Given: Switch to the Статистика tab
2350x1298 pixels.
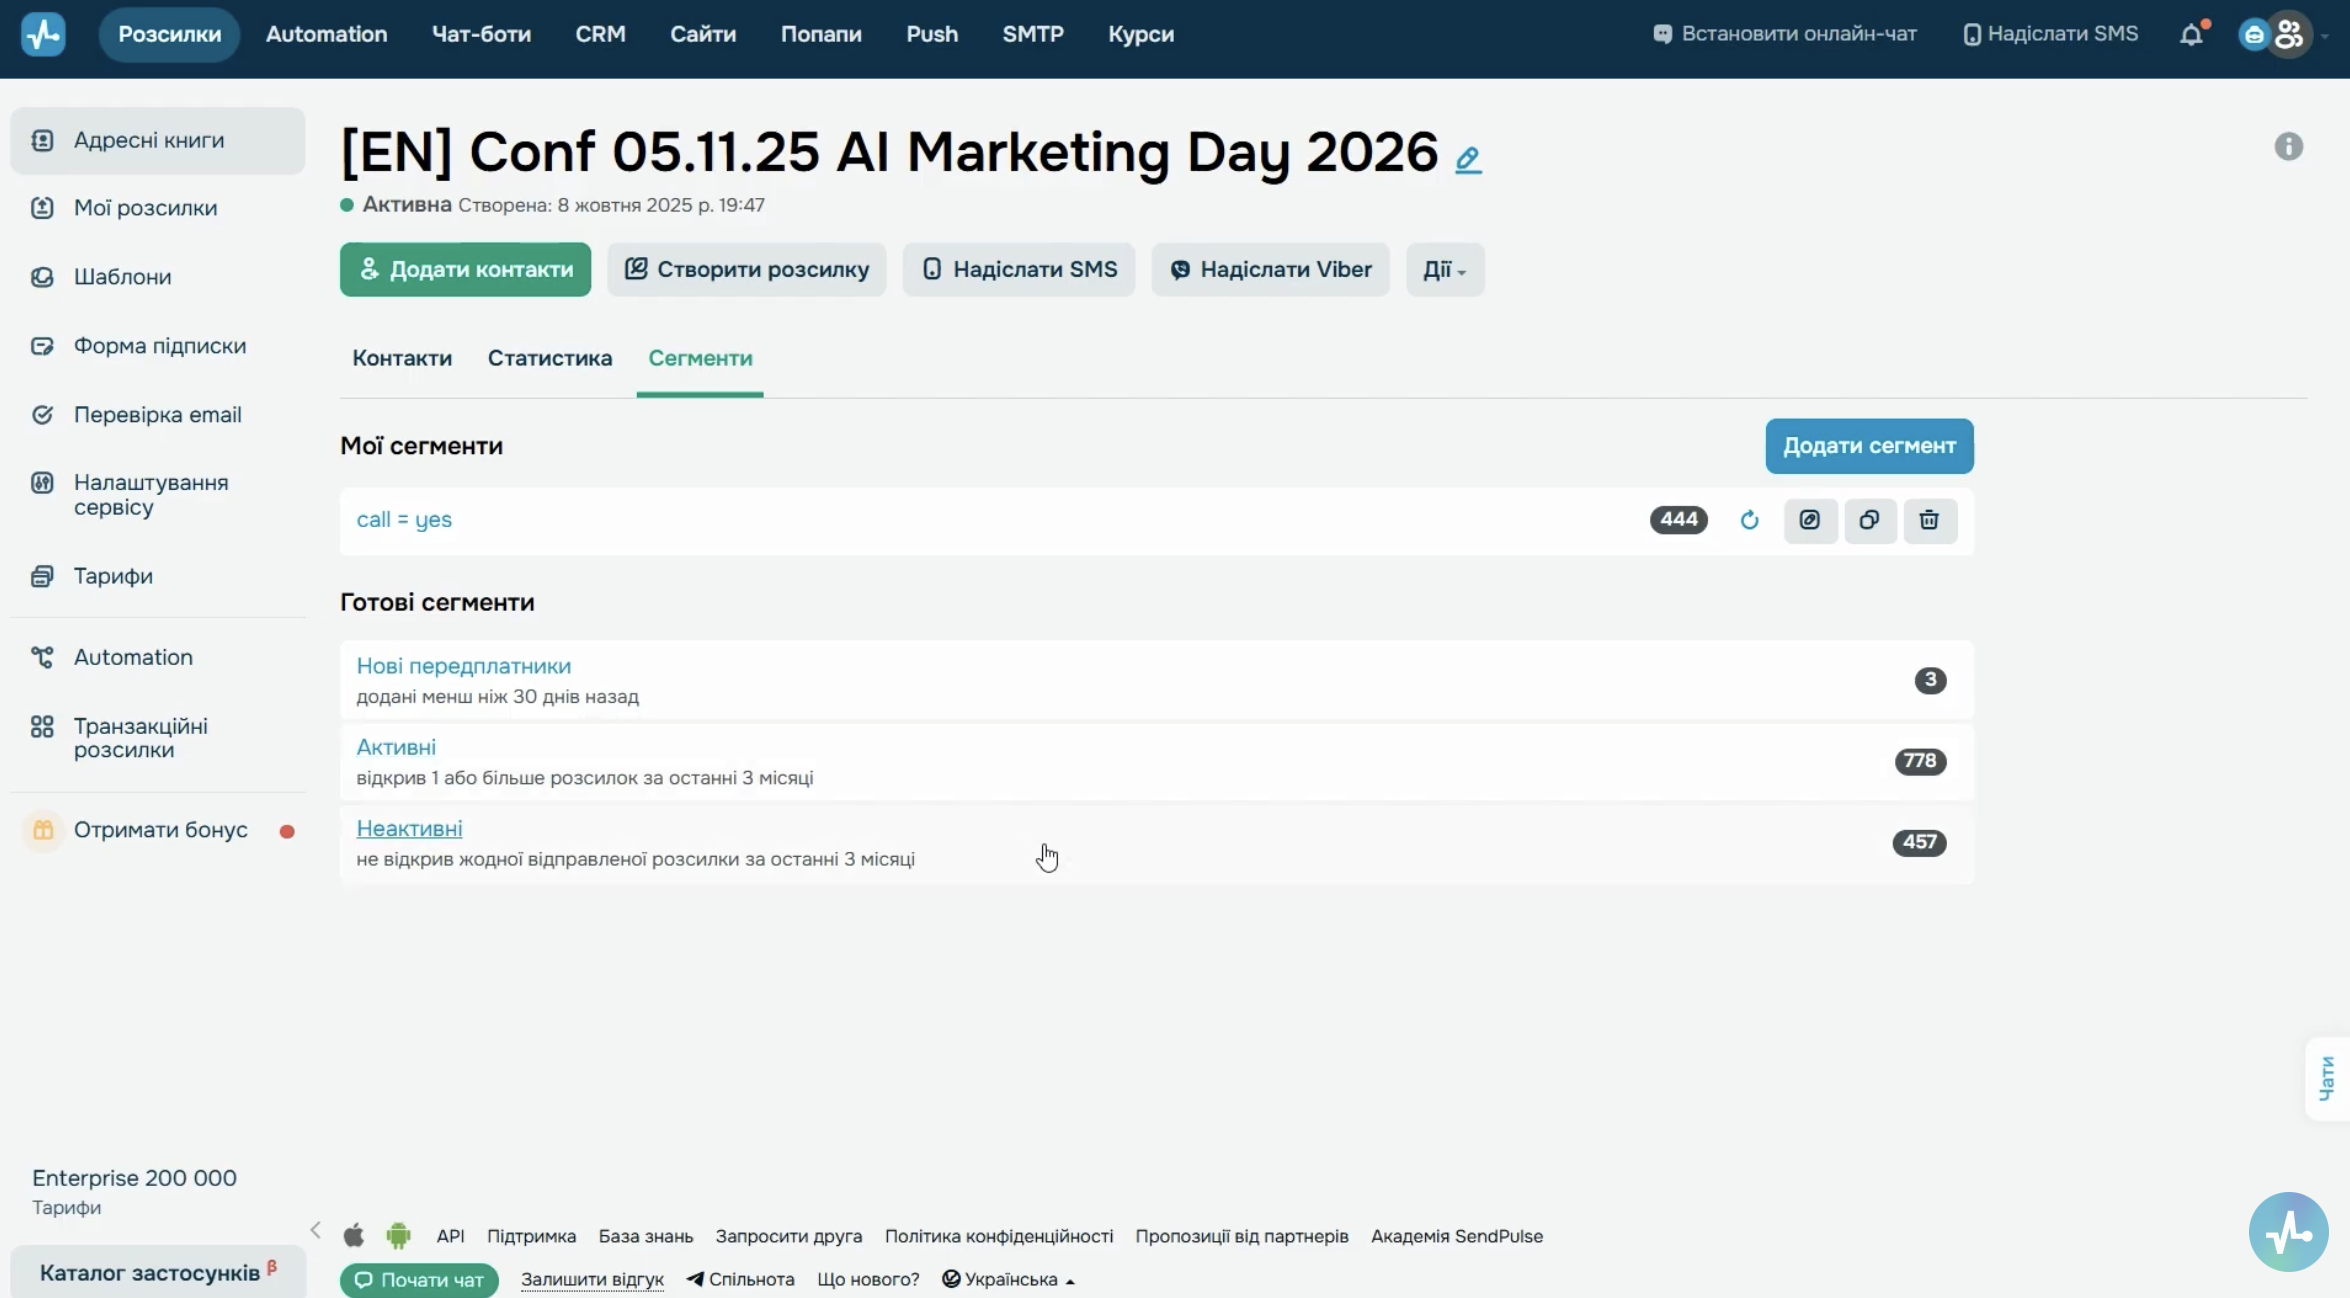Looking at the screenshot, I should [550, 358].
